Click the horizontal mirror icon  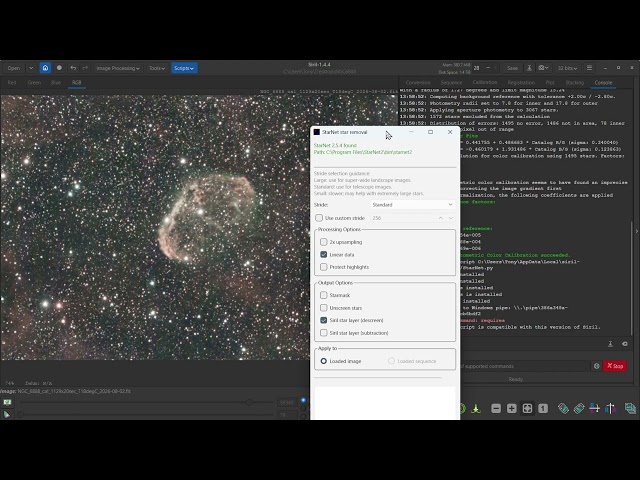595,408
